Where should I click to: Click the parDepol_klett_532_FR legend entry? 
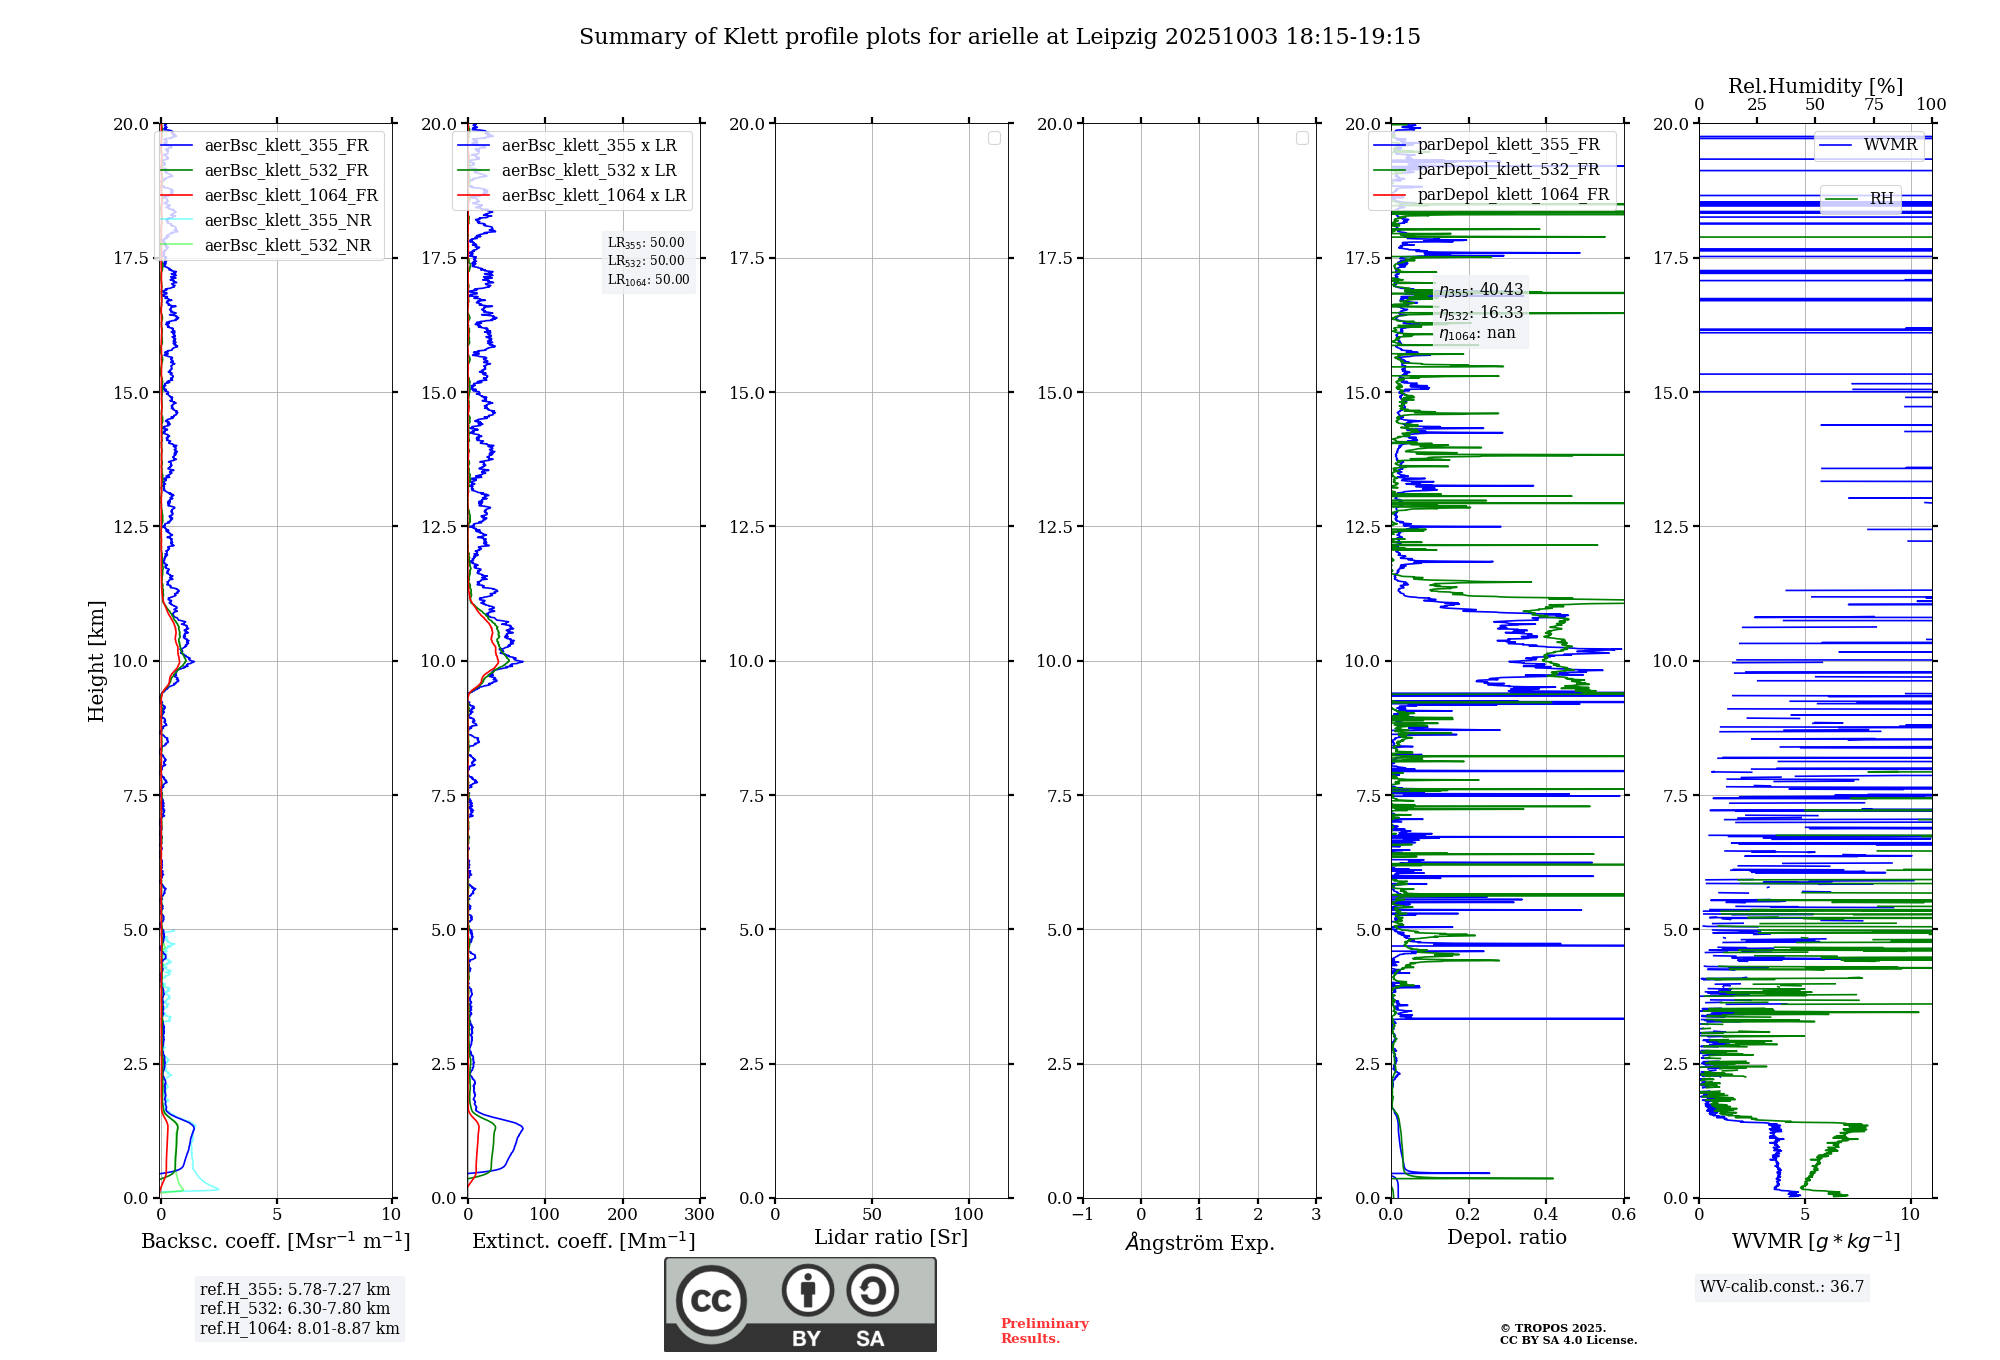(1508, 170)
